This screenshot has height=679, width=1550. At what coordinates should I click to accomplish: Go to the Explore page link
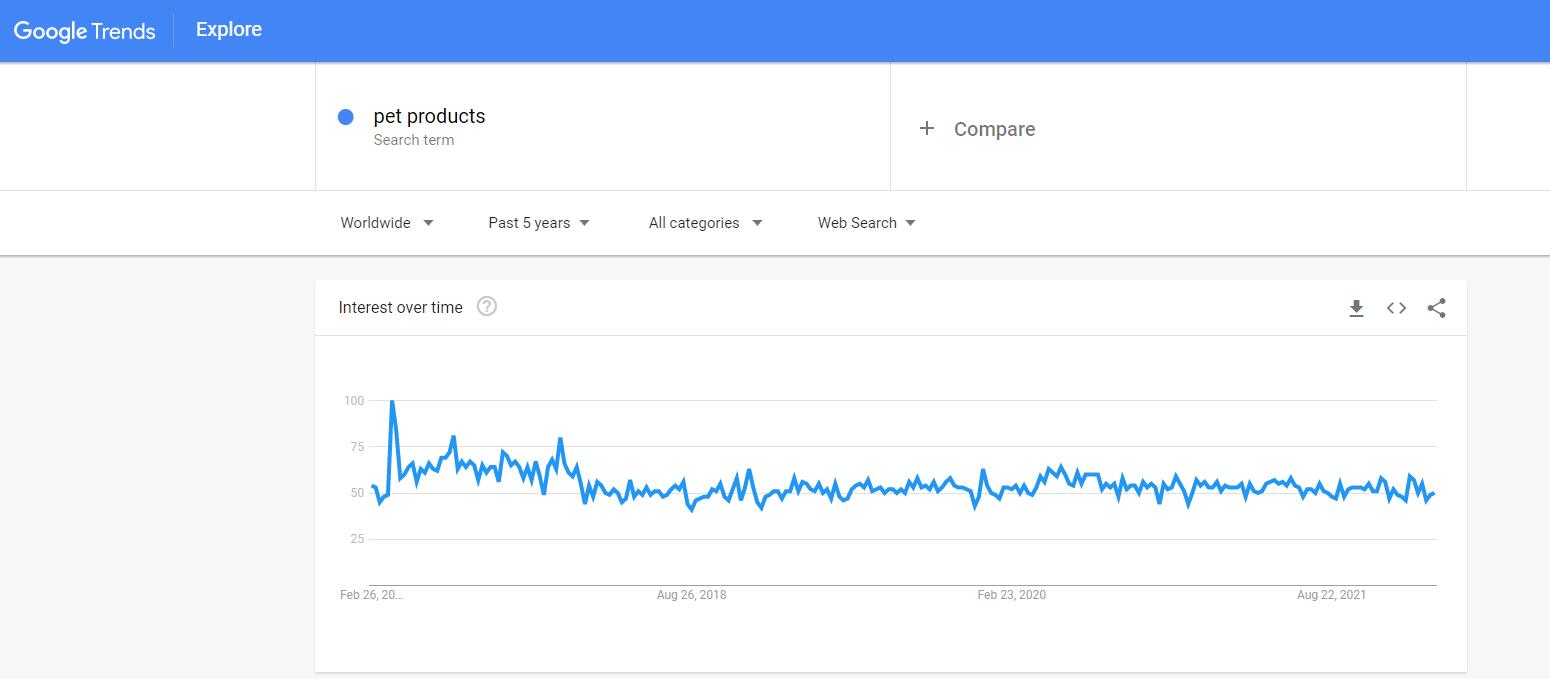[229, 30]
